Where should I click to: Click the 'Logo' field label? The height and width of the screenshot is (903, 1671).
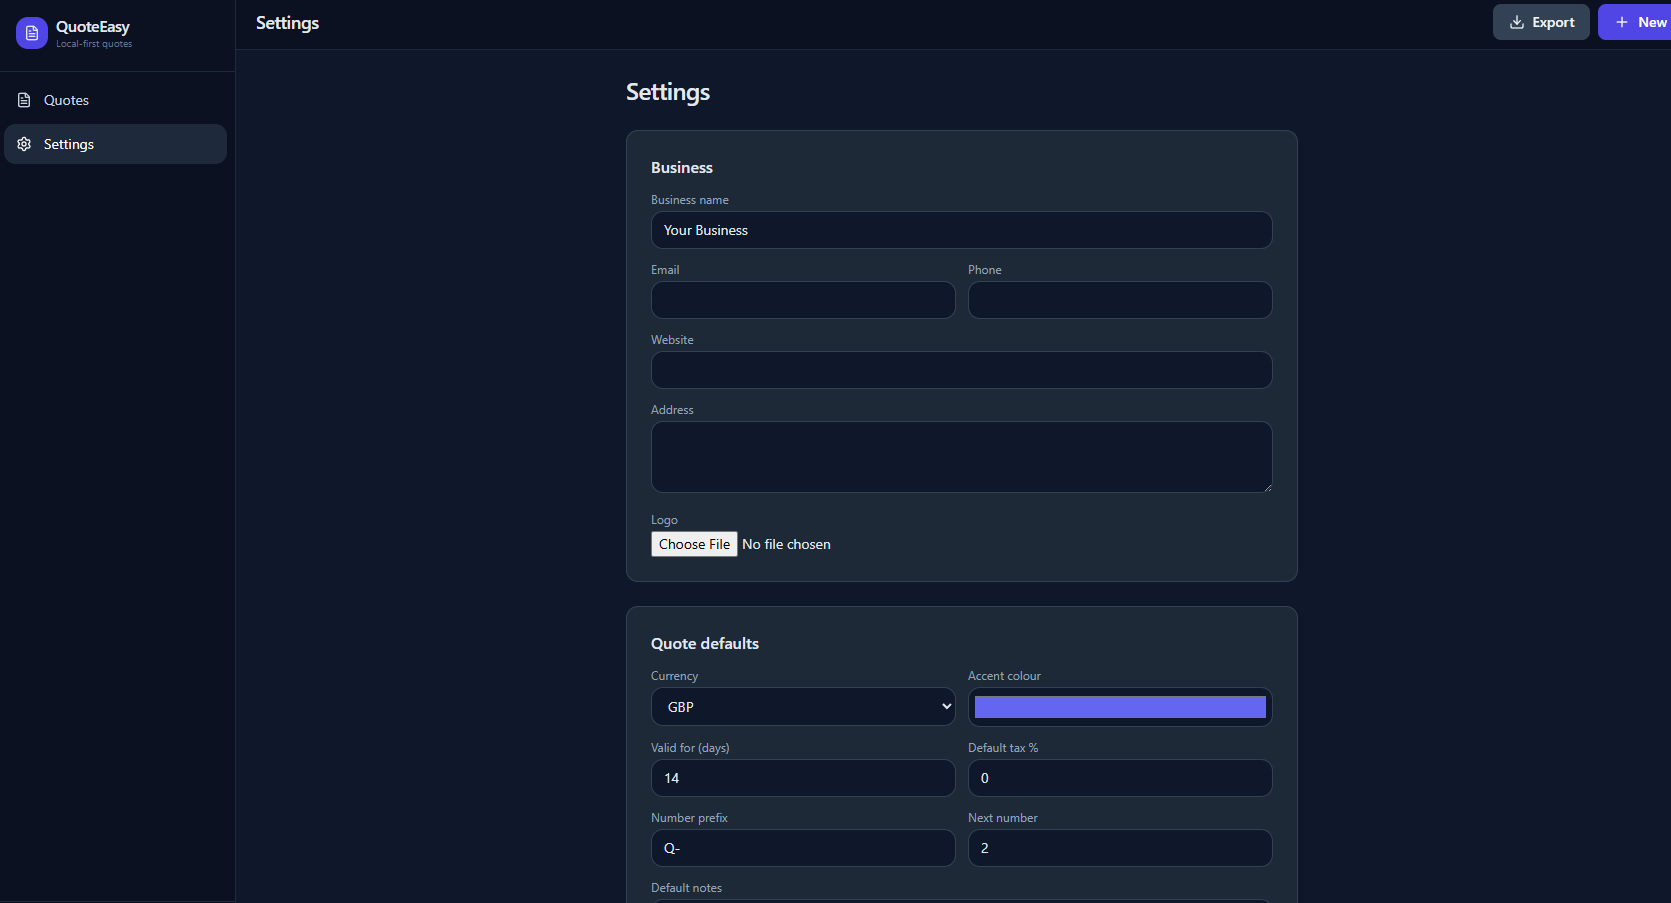(664, 520)
